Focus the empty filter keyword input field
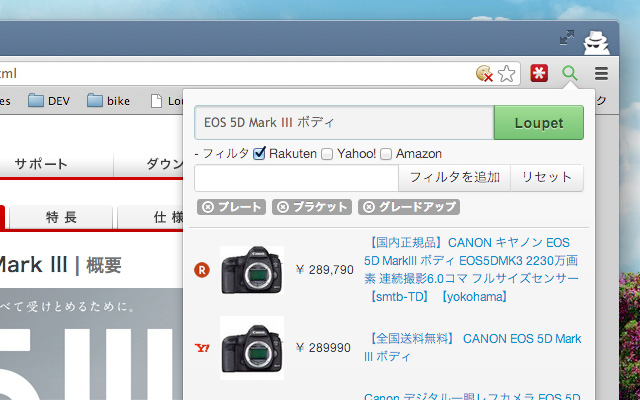640x400 pixels. pos(296,178)
